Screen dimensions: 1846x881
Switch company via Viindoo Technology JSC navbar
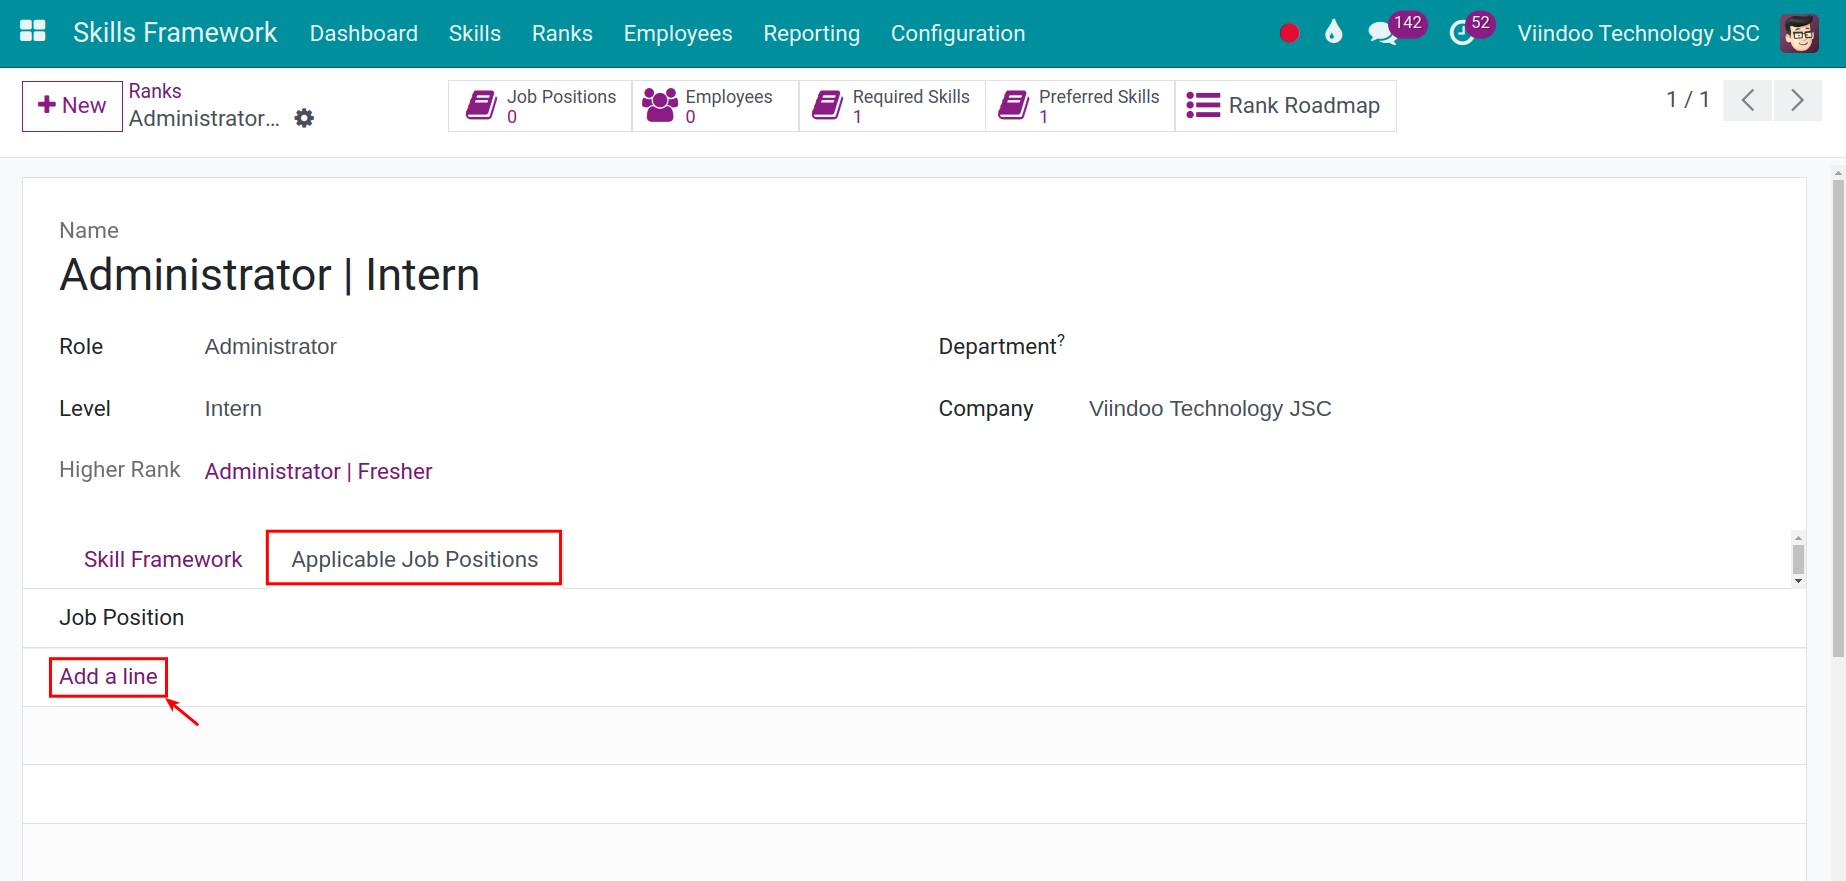[x=1638, y=33]
